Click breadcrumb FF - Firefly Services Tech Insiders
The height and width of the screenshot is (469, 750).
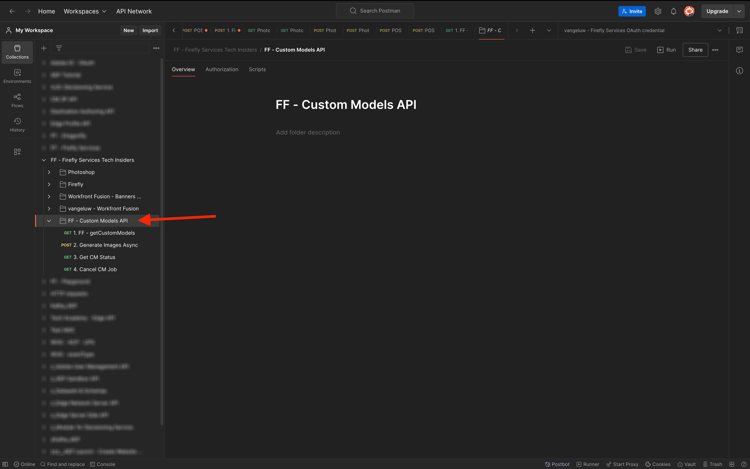pyautogui.click(x=215, y=50)
